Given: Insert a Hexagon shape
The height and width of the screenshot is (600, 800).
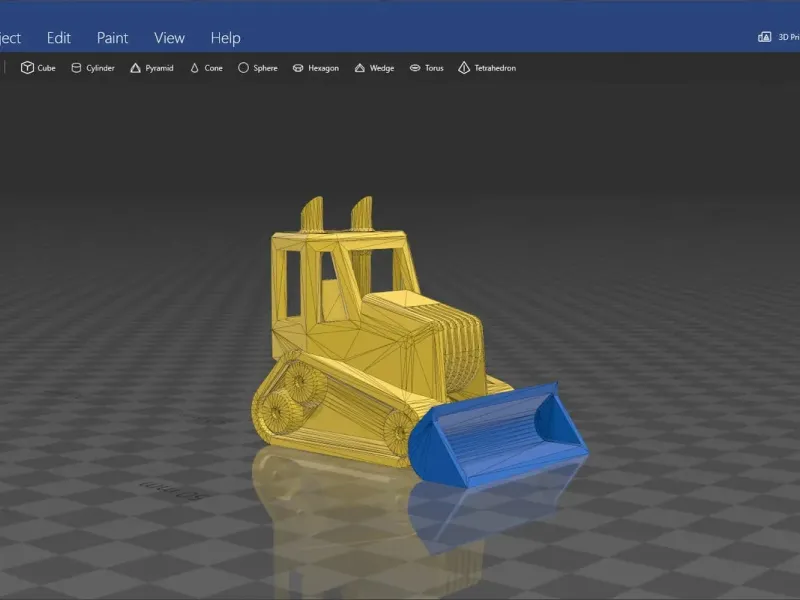Looking at the screenshot, I should coord(316,68).
